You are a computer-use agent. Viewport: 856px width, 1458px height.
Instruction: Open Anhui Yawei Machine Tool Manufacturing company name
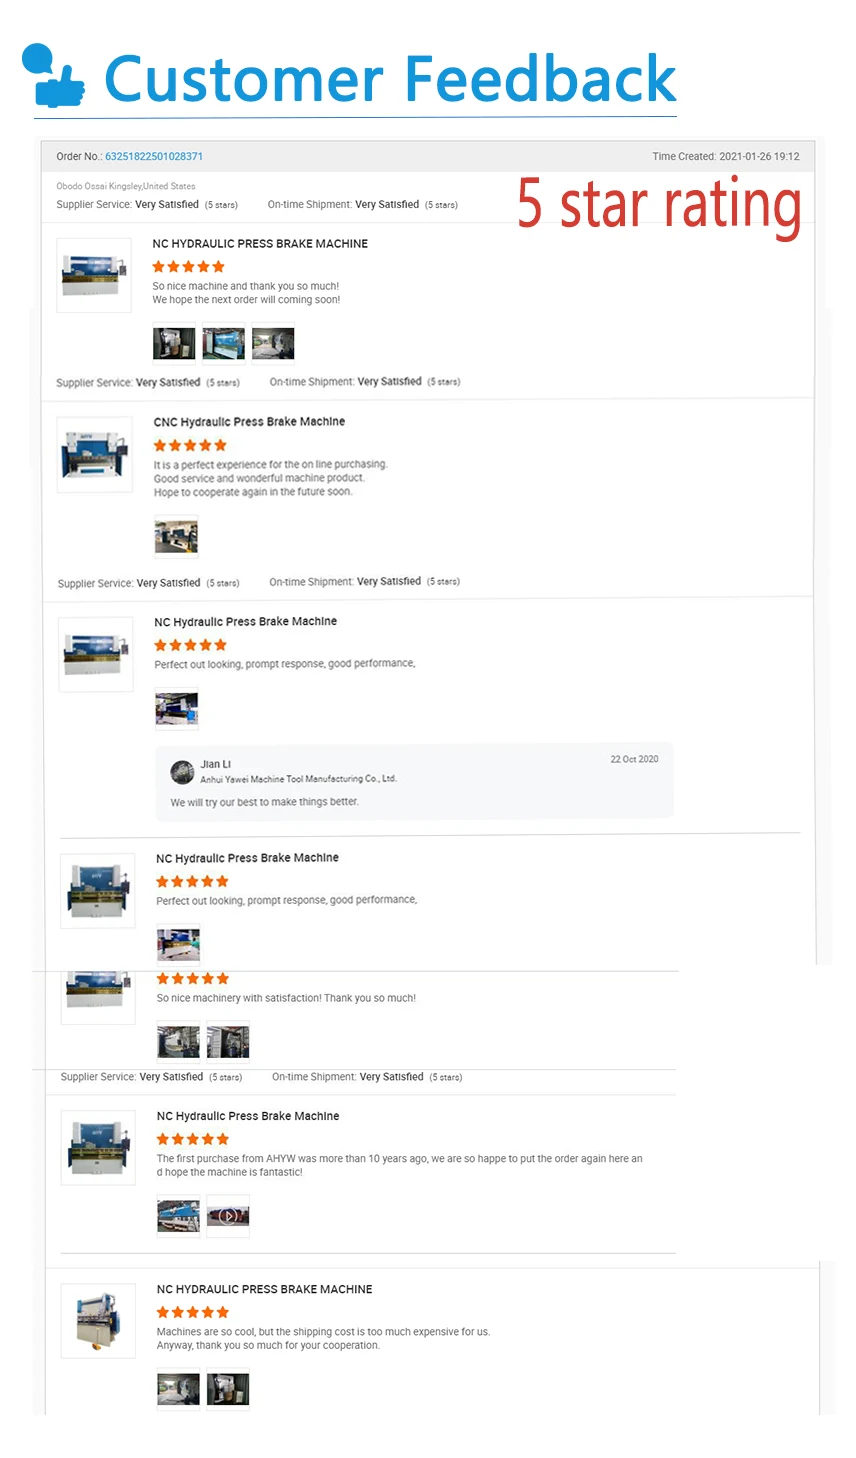point(298,779)
